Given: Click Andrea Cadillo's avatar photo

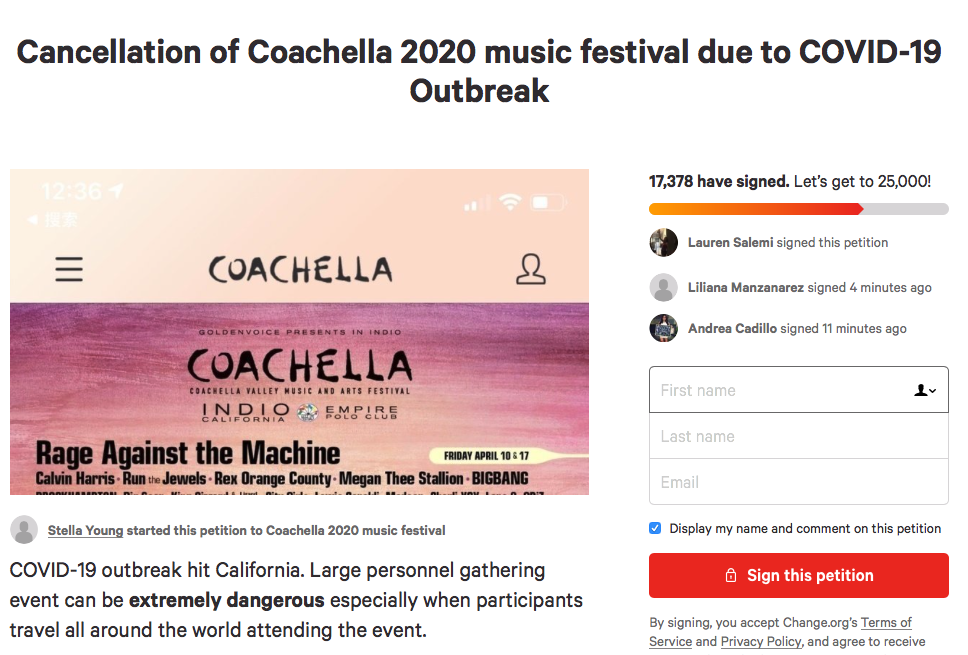Looking at the screenshot, I should click(x=664, y=328).
